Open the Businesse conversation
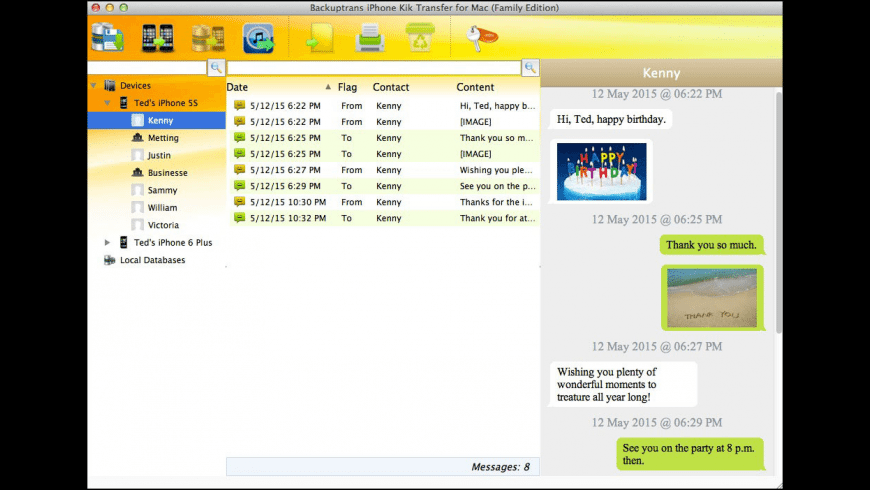870x490 pixels. pos(168,173)
